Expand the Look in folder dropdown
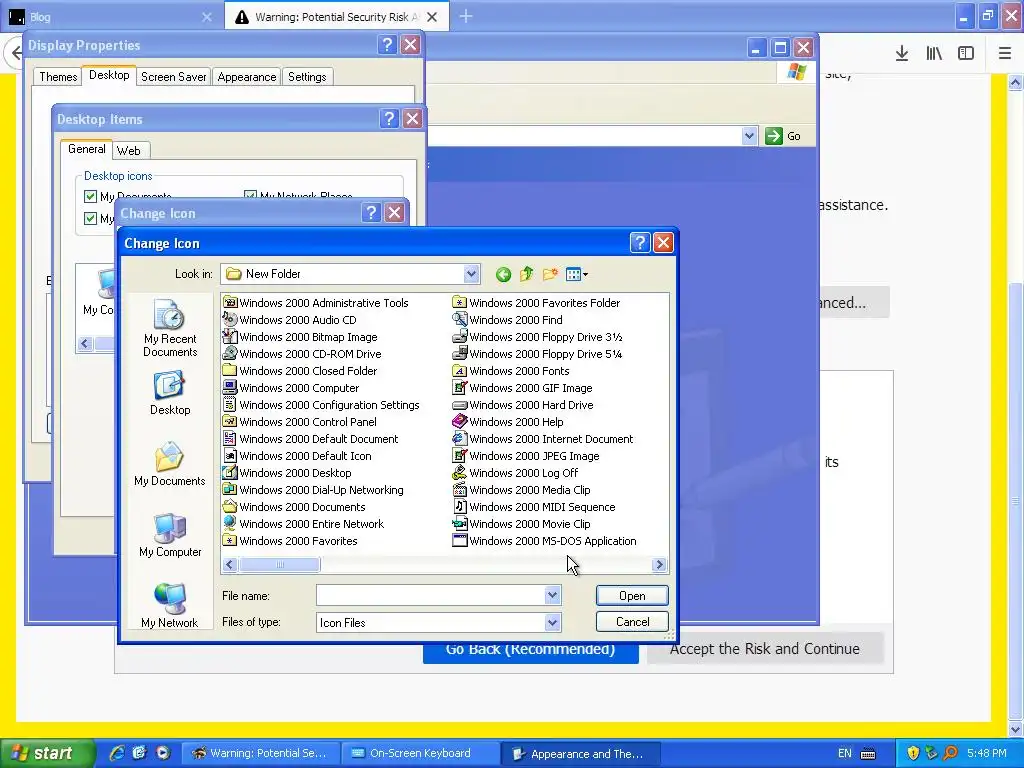The height and width of the screenshot is (768, 1024). coord(472,274)
